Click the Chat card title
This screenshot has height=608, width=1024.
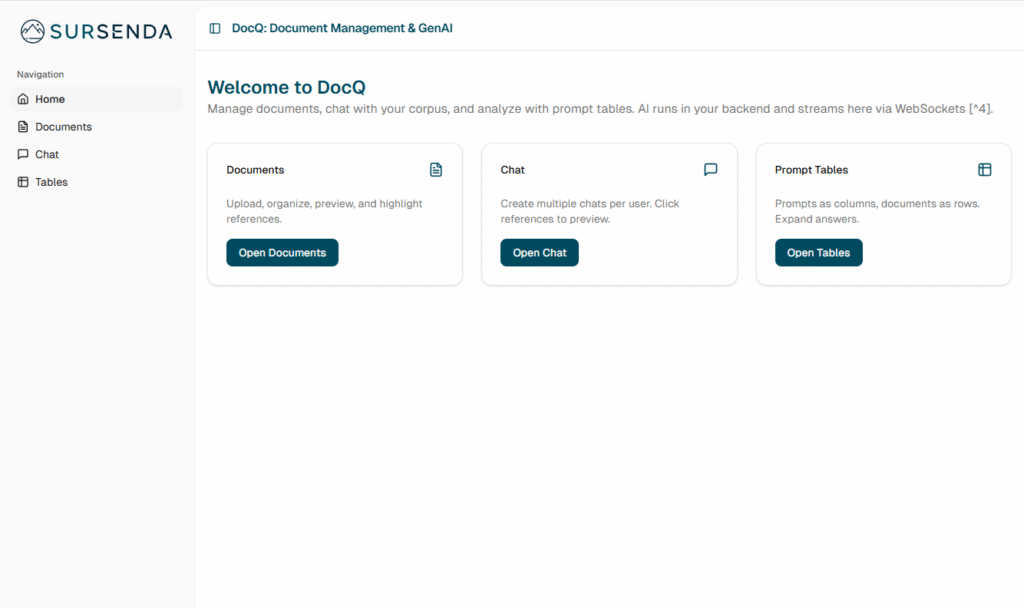click(512, 170)
